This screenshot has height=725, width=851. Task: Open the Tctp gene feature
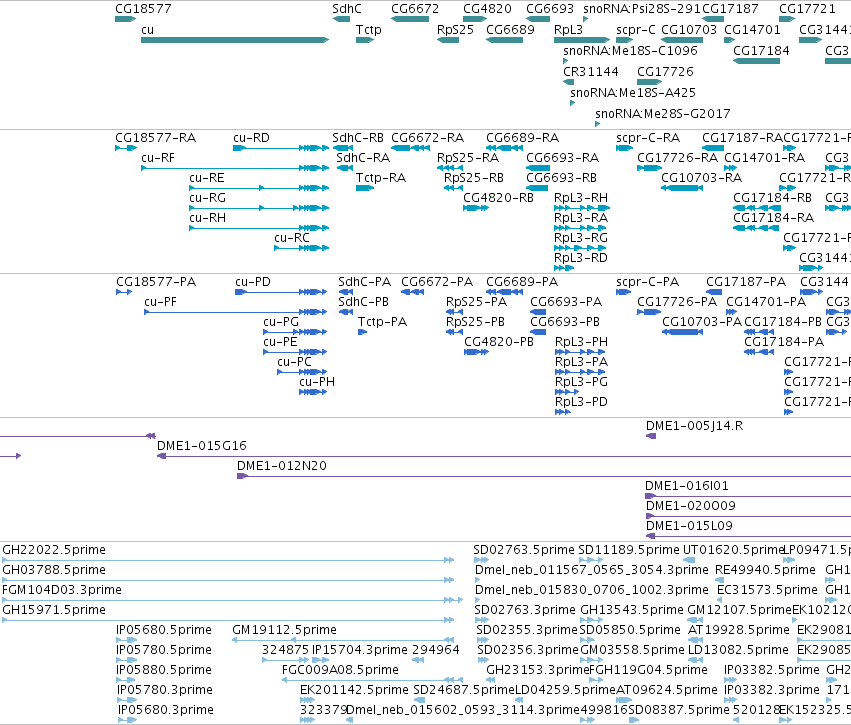(365, 40)
